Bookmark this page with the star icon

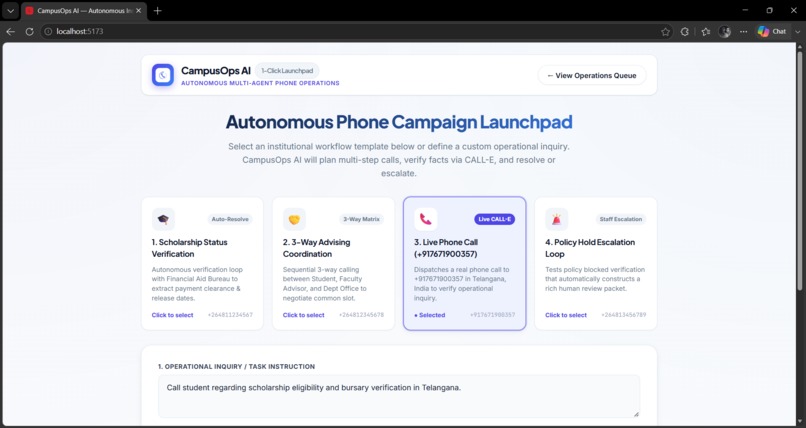pyautogui.click(x=666, y=31)
